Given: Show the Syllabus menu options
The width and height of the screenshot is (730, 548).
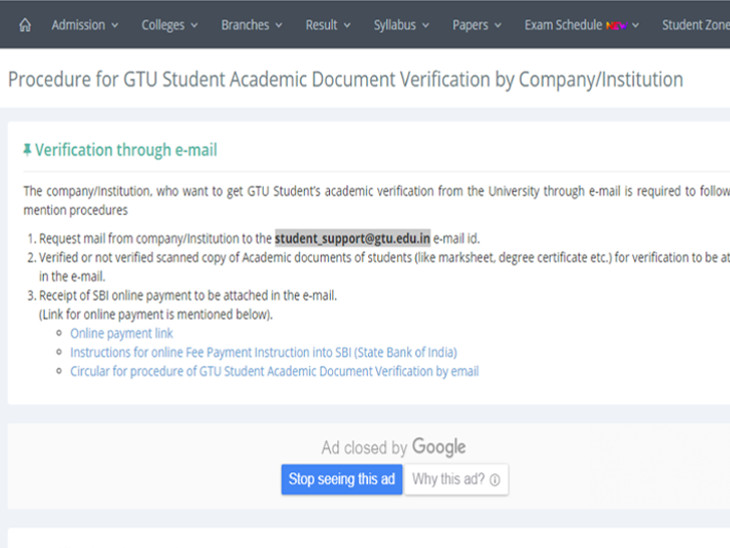Looking at the screenshot, I should [401, 25].
